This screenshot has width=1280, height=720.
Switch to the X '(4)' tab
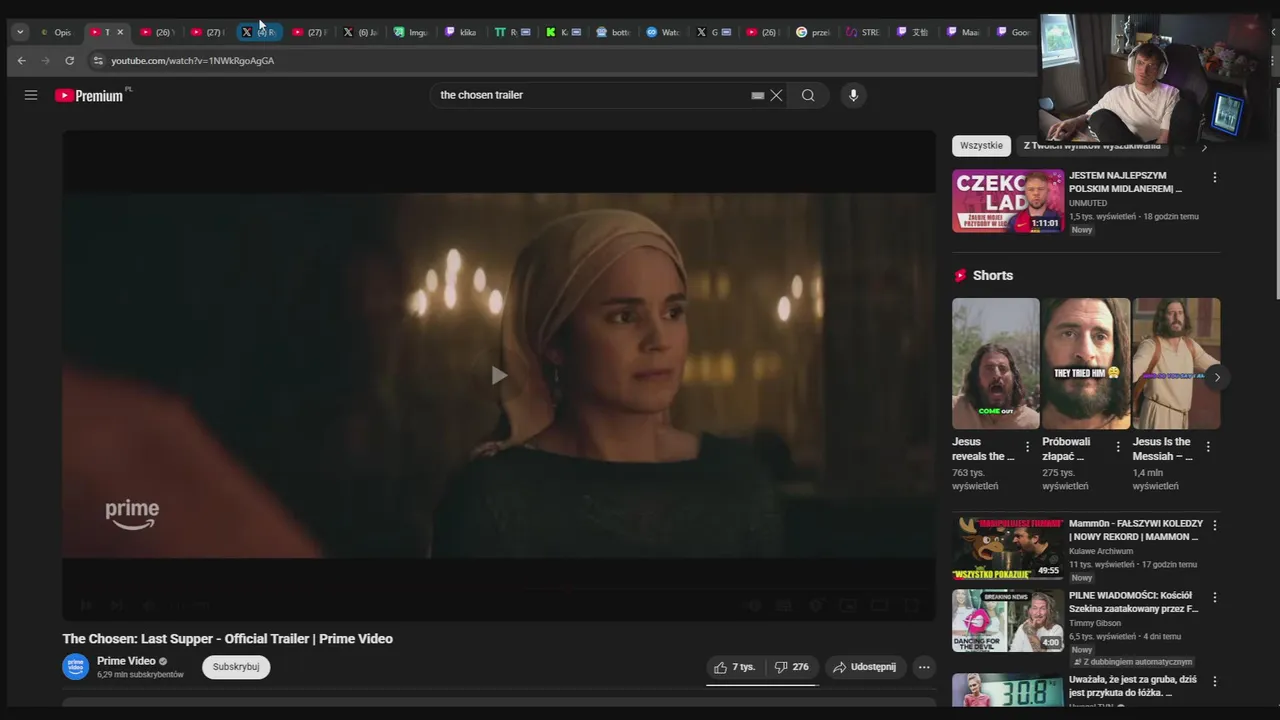point(258,32)
